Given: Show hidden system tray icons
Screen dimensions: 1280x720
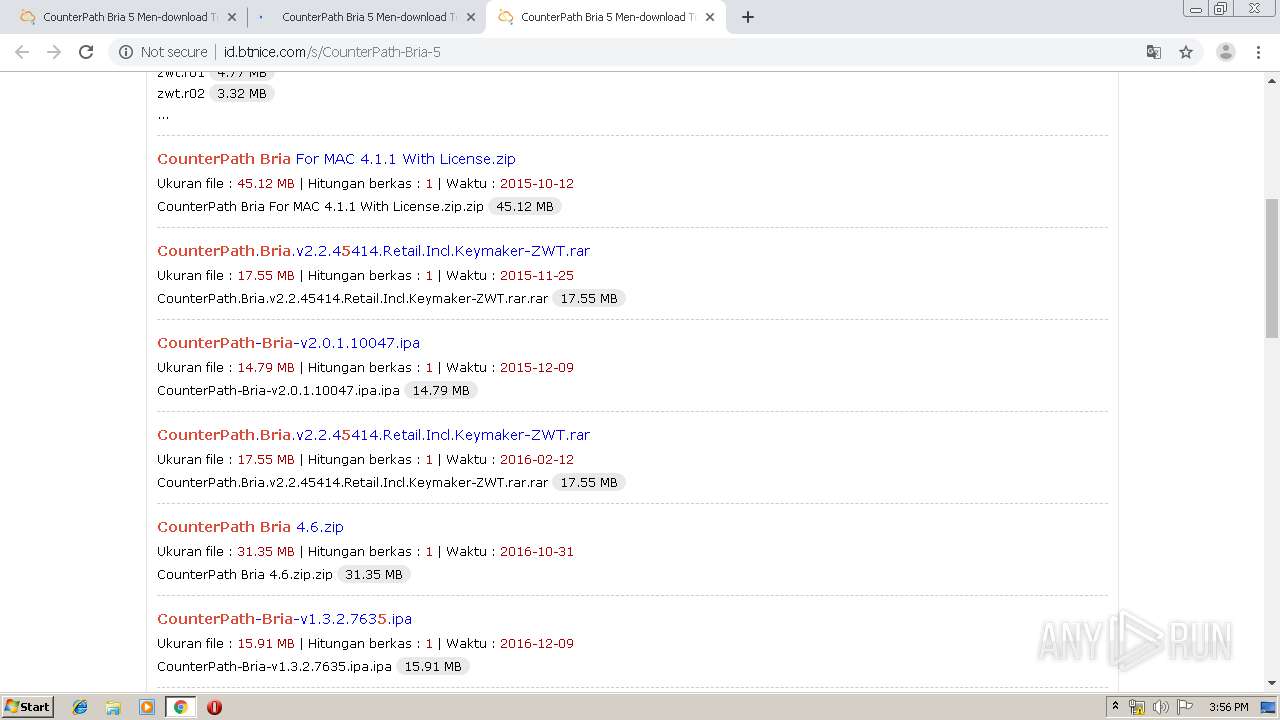Looking at the screenshot, I should (x=1115, y=707).
